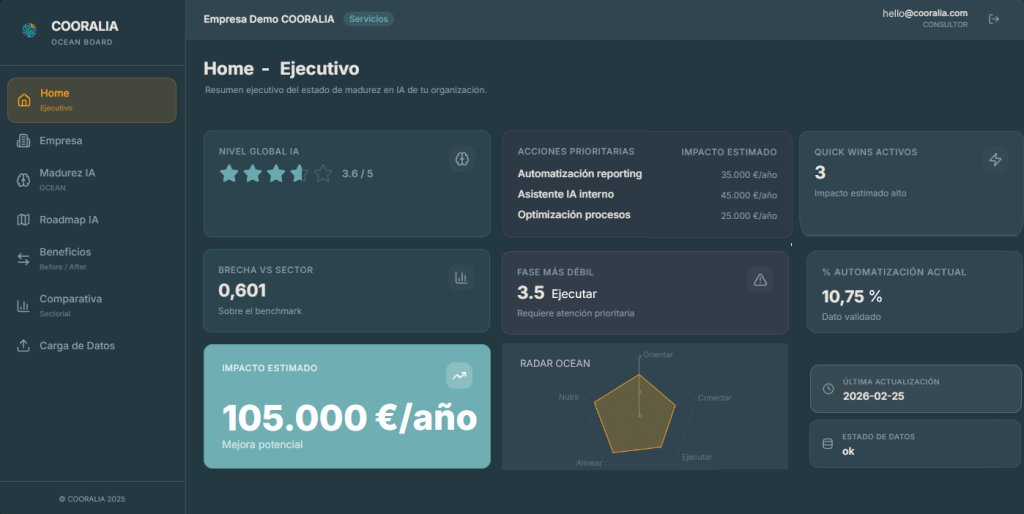This screenshot has height=514, width=1024.
Task: Go to Empresa in the sidebar
Action: click(x=61, y=141)
